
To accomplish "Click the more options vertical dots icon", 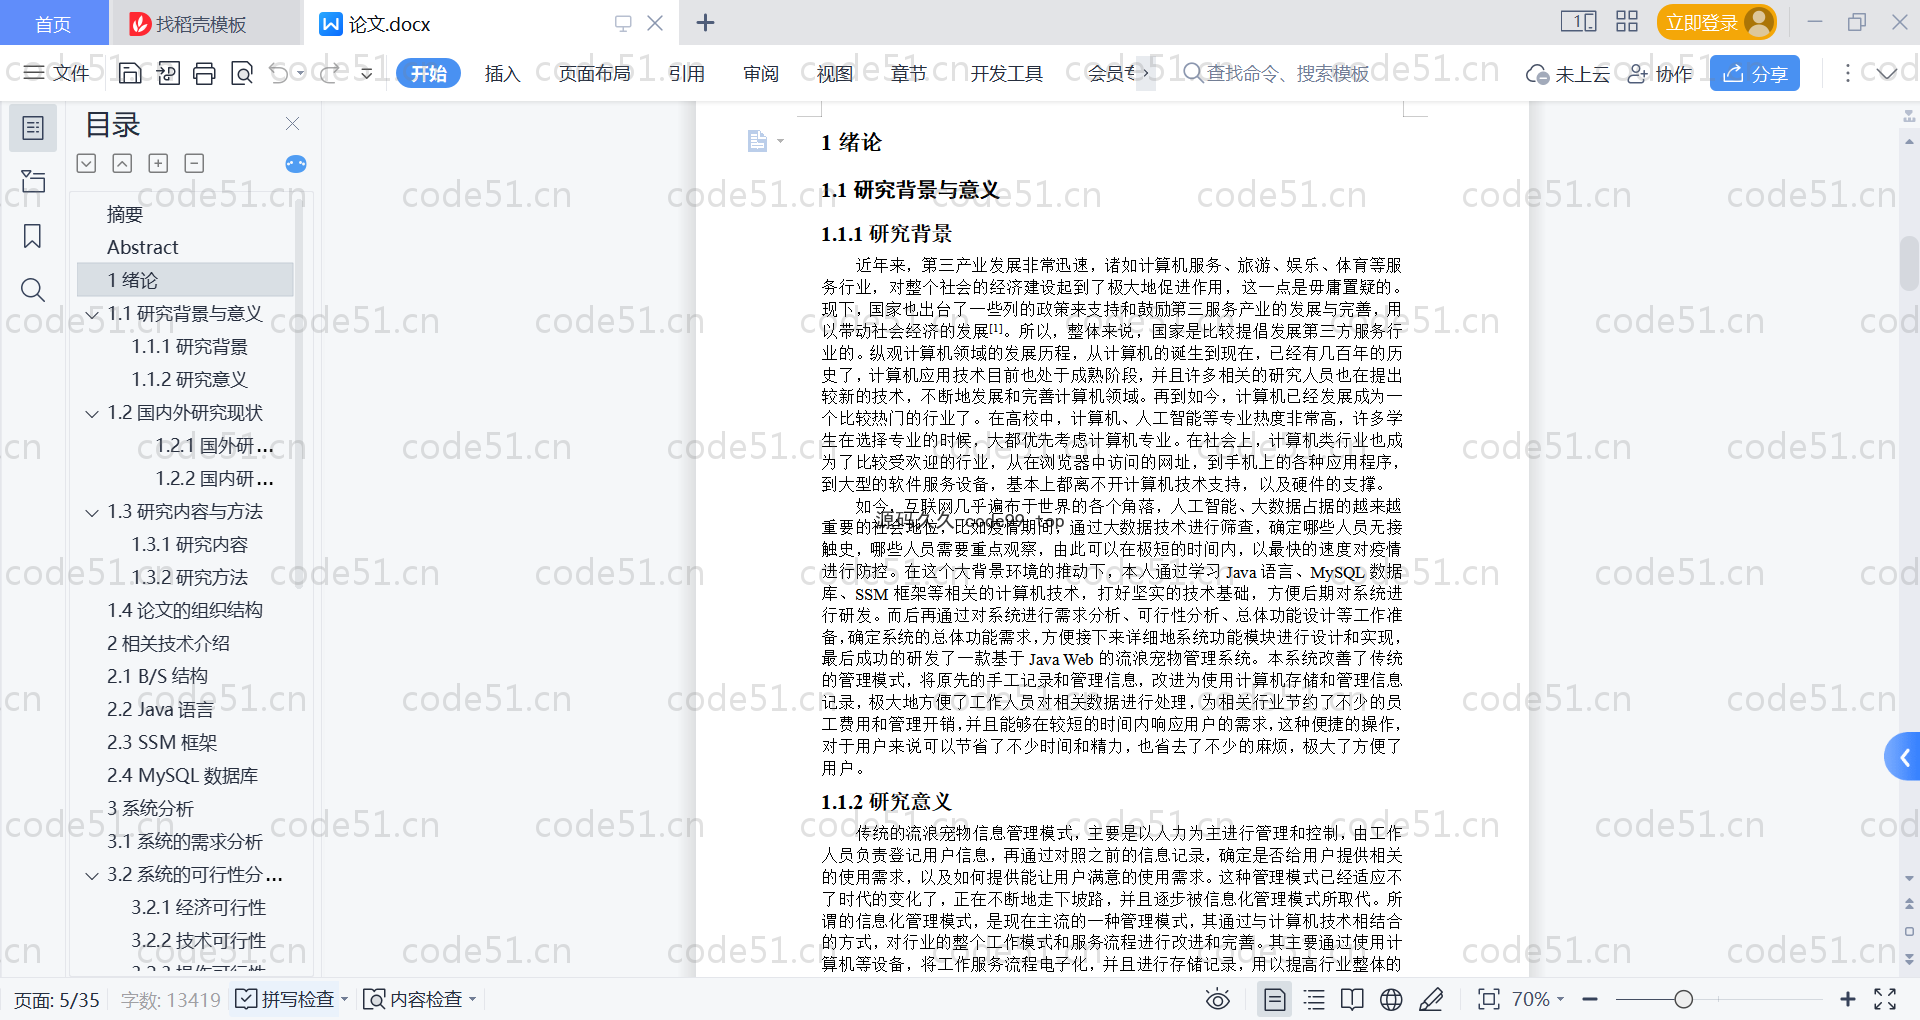I will pyautogui.click(x=1847, y=73).
